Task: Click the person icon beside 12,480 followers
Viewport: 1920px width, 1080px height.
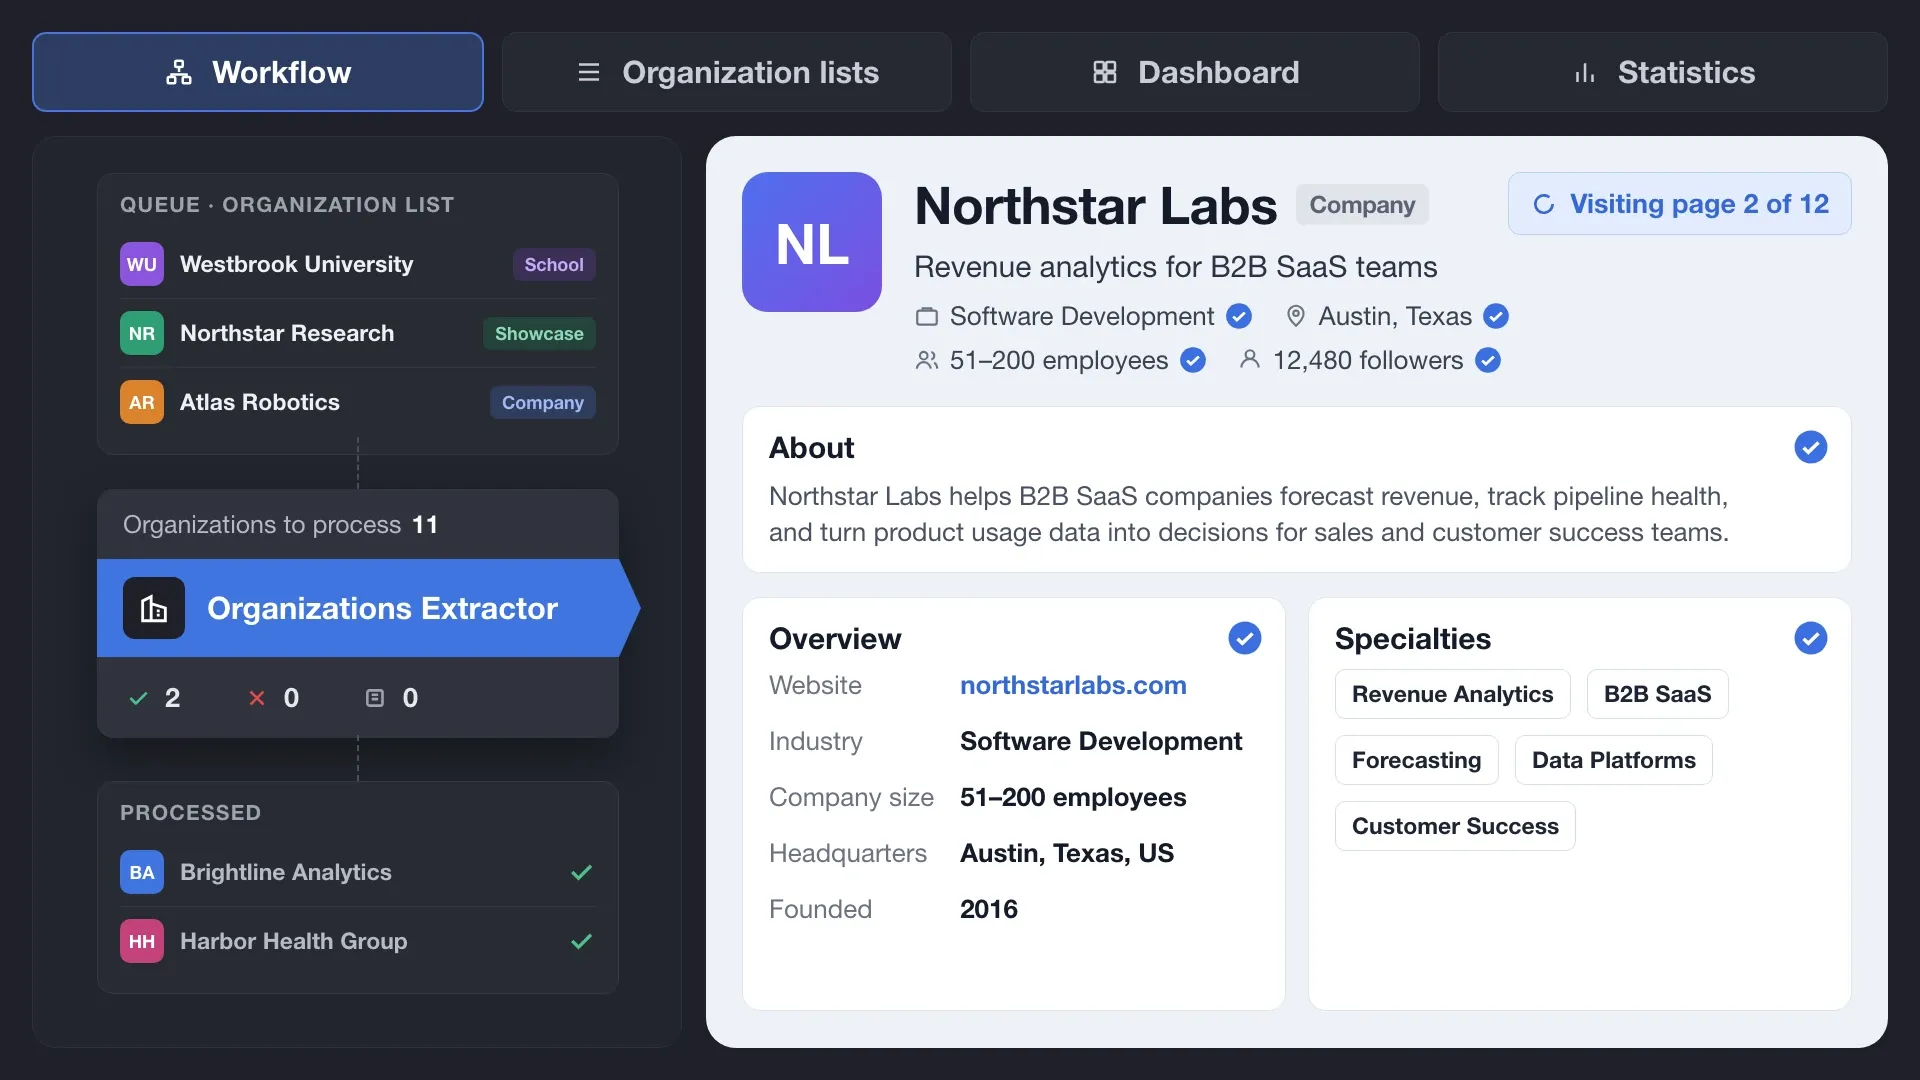Action: pos(1250,359)
